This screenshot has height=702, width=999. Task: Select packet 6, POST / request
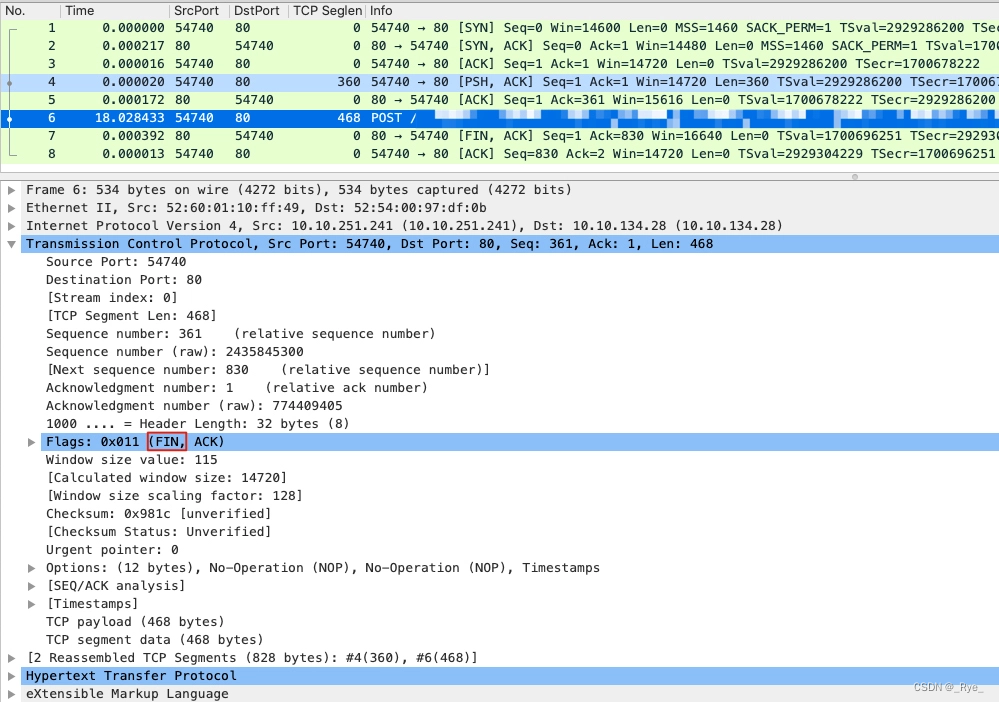tap(500, 118)
